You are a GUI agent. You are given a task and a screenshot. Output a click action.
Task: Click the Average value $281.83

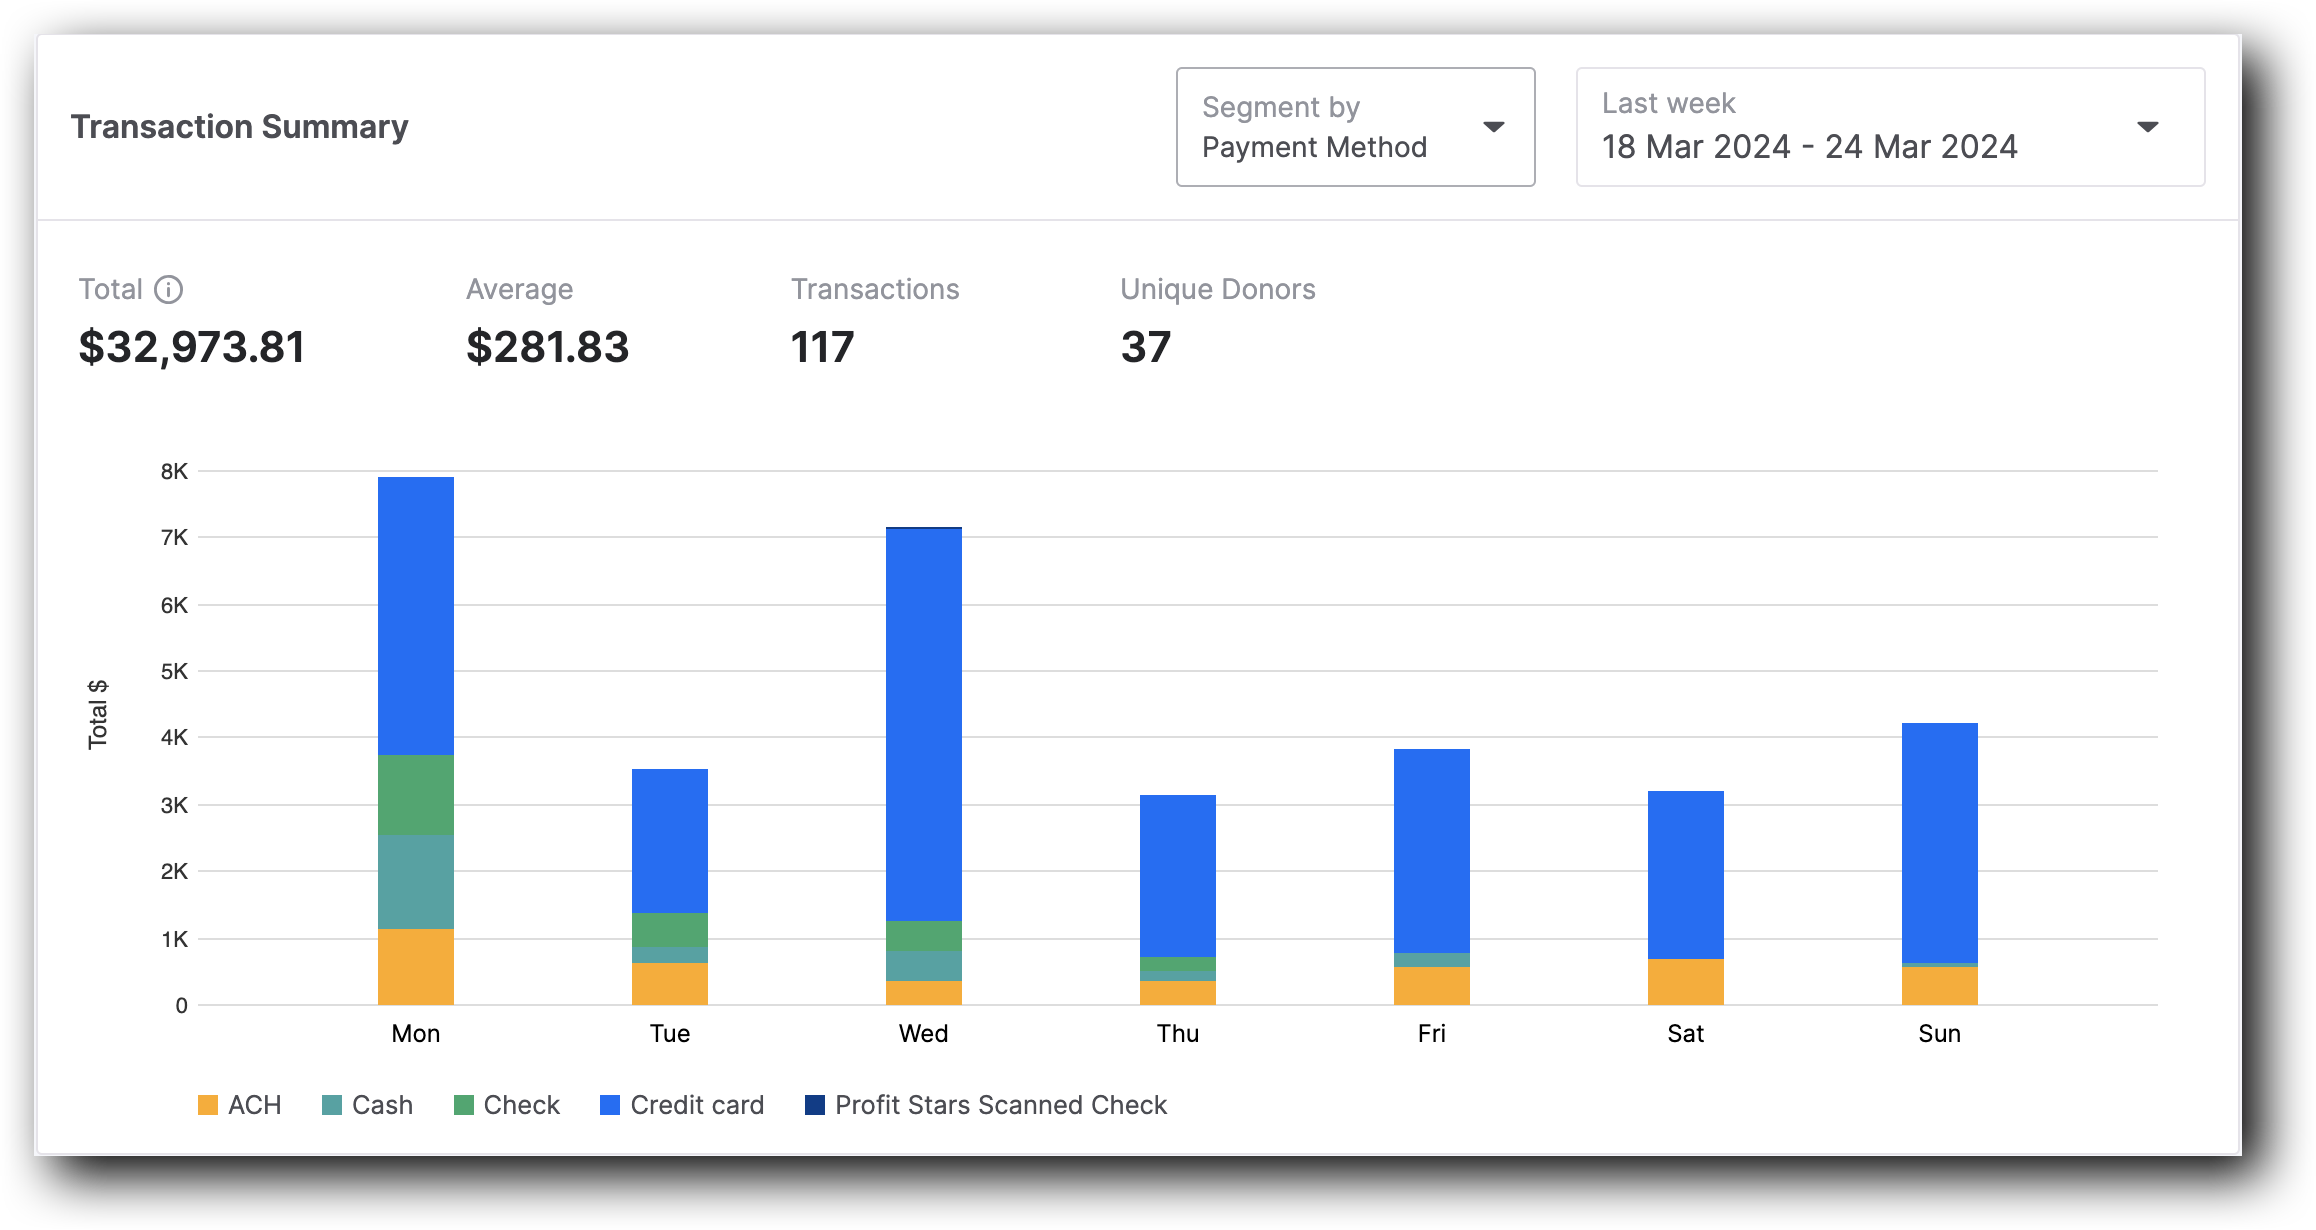pyautogui.click(x=548, y=347)
